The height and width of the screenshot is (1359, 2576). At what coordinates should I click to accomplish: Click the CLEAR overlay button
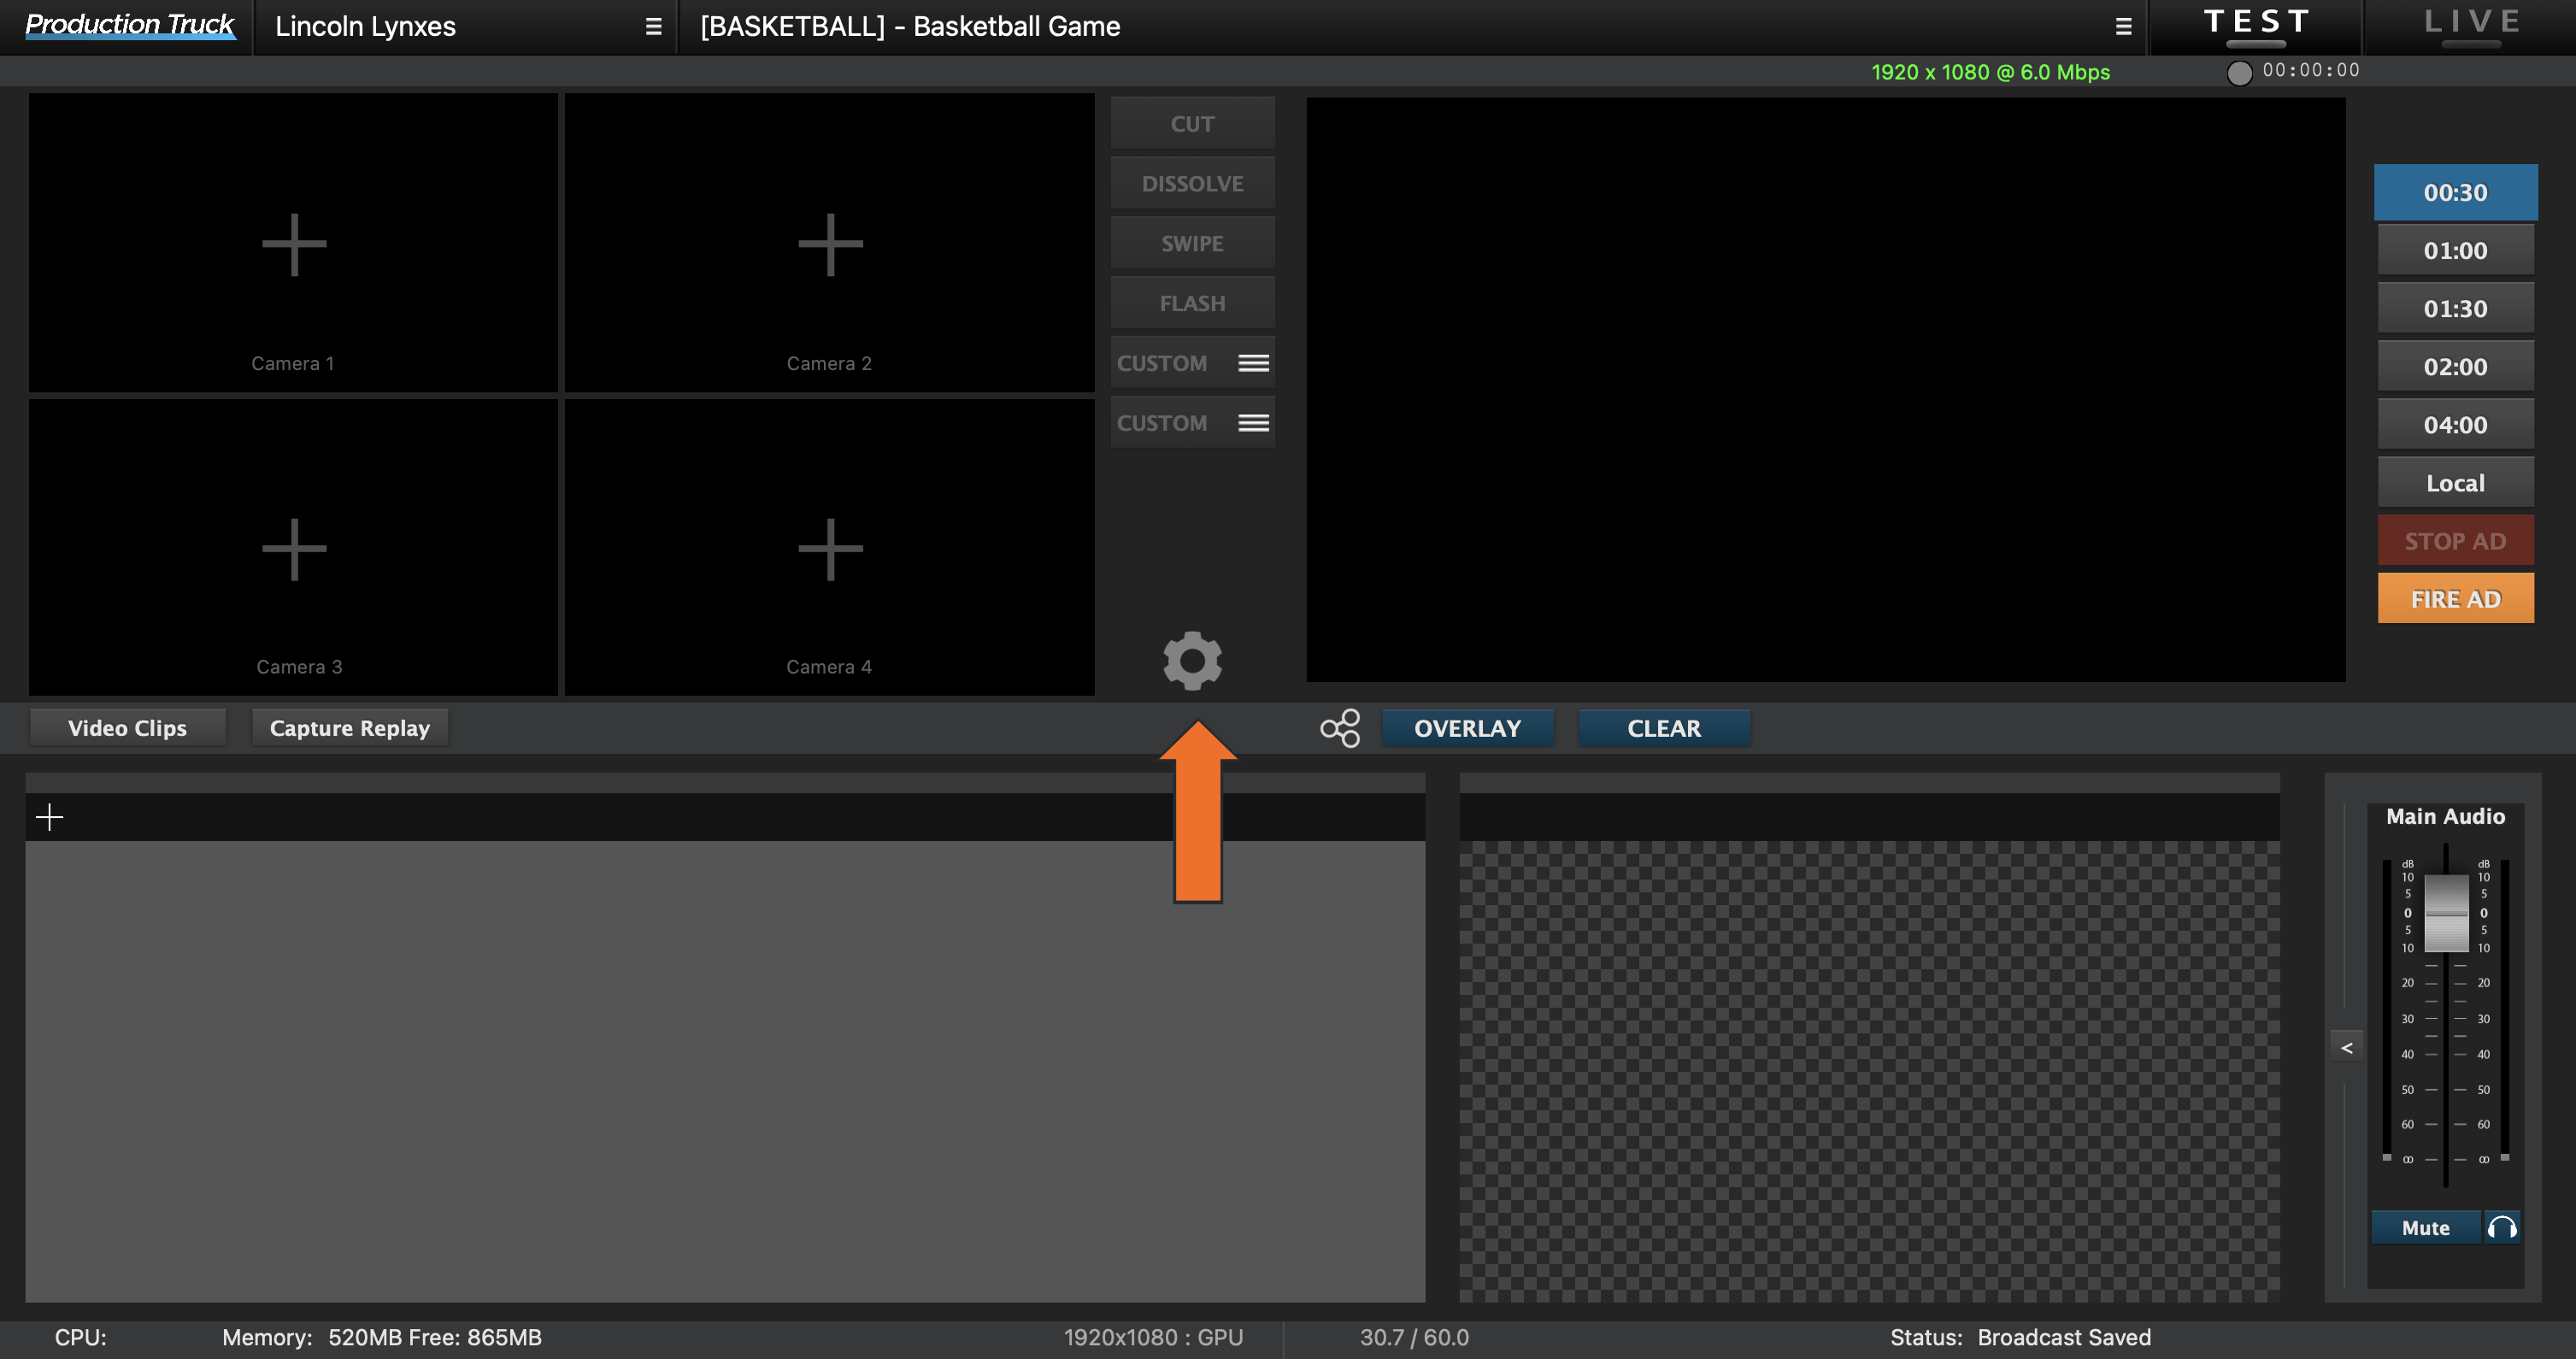(1664, 728)
